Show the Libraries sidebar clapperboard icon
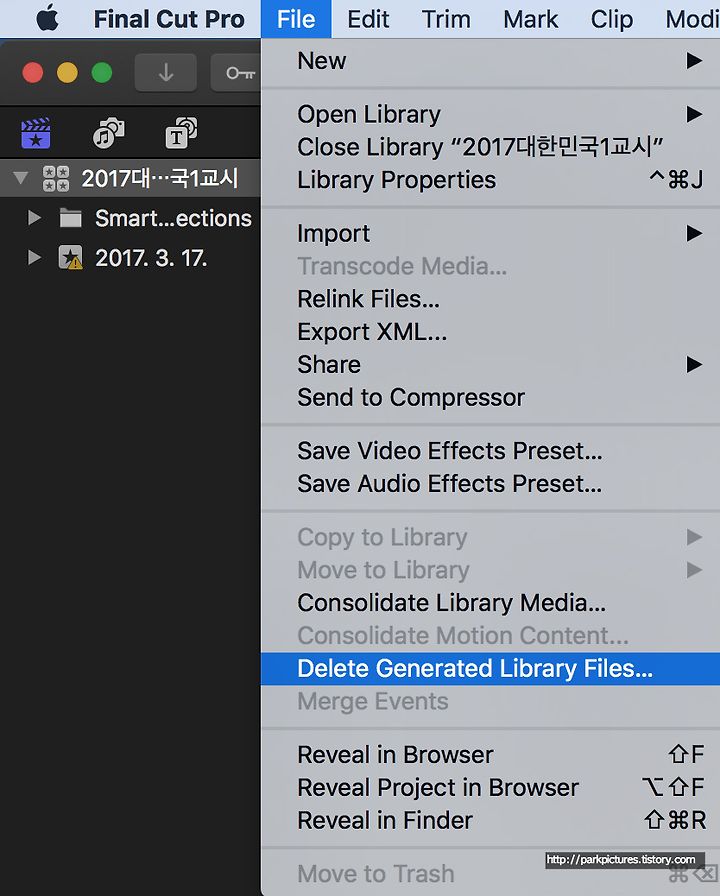The width and height of the screenshot is (720, 896). (x=35, y=134)
